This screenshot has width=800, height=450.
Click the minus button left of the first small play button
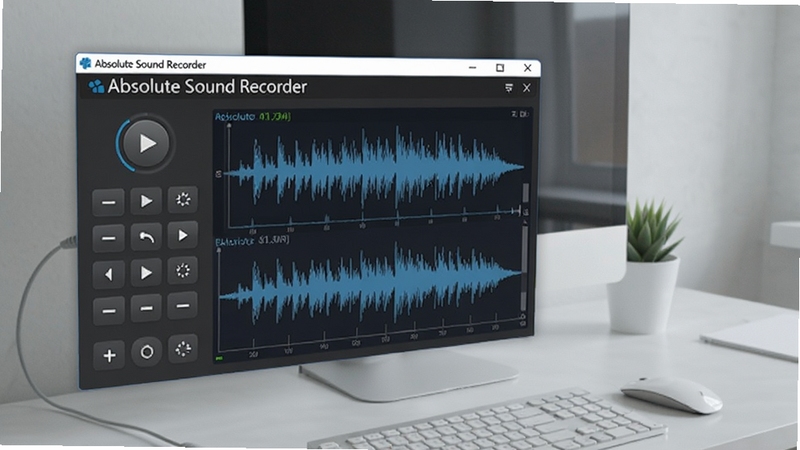(108, 203)
